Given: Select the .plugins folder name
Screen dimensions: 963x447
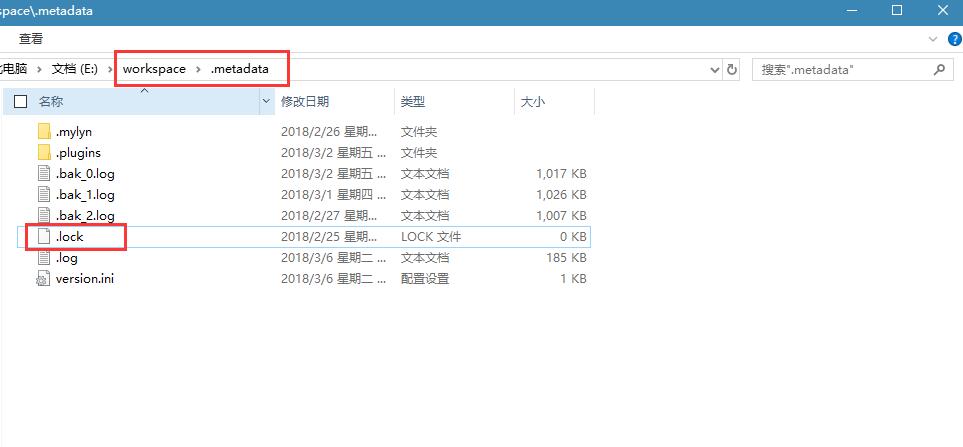Looking at the screenshot, I should tap(78, 152).
